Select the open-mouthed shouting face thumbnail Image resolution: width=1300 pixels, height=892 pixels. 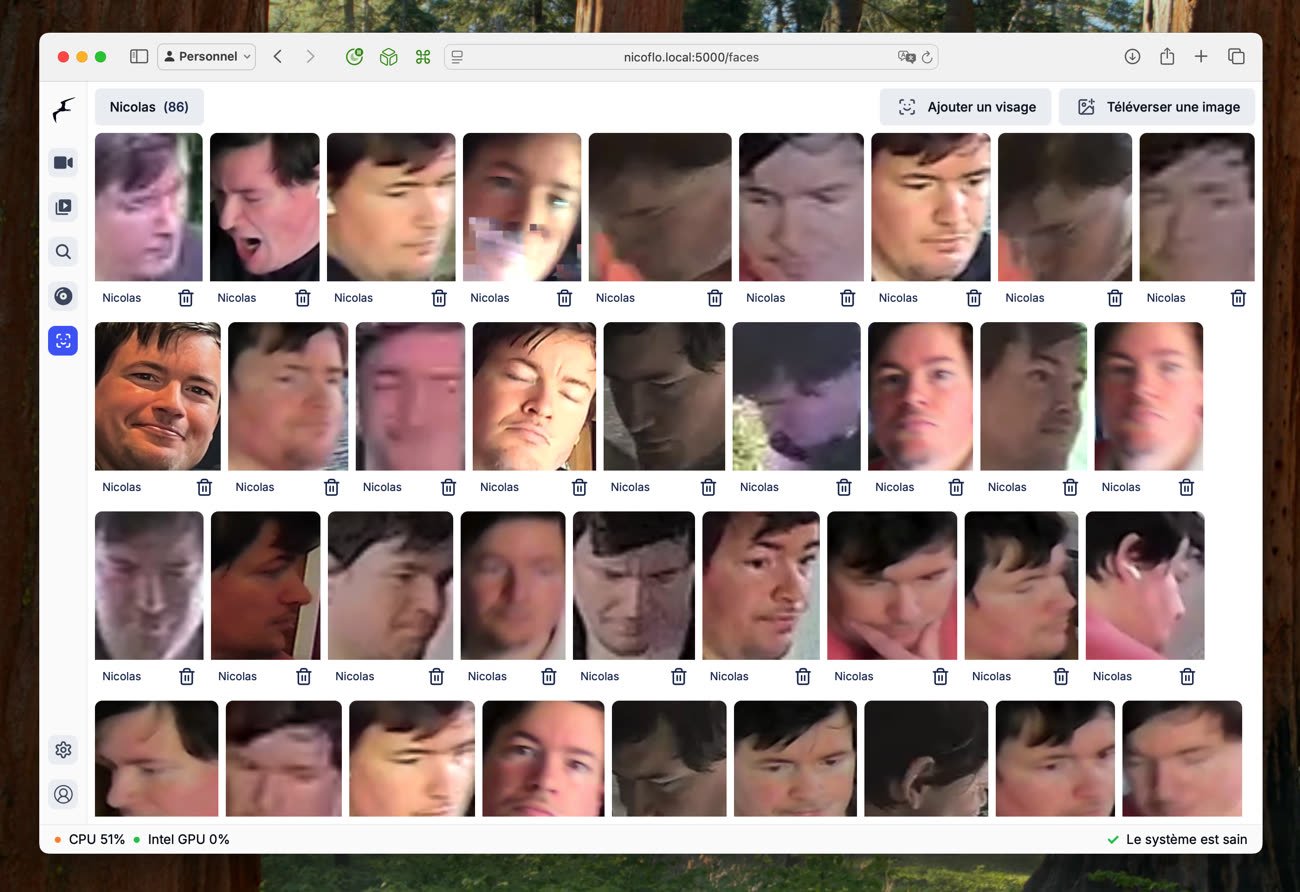265,207
